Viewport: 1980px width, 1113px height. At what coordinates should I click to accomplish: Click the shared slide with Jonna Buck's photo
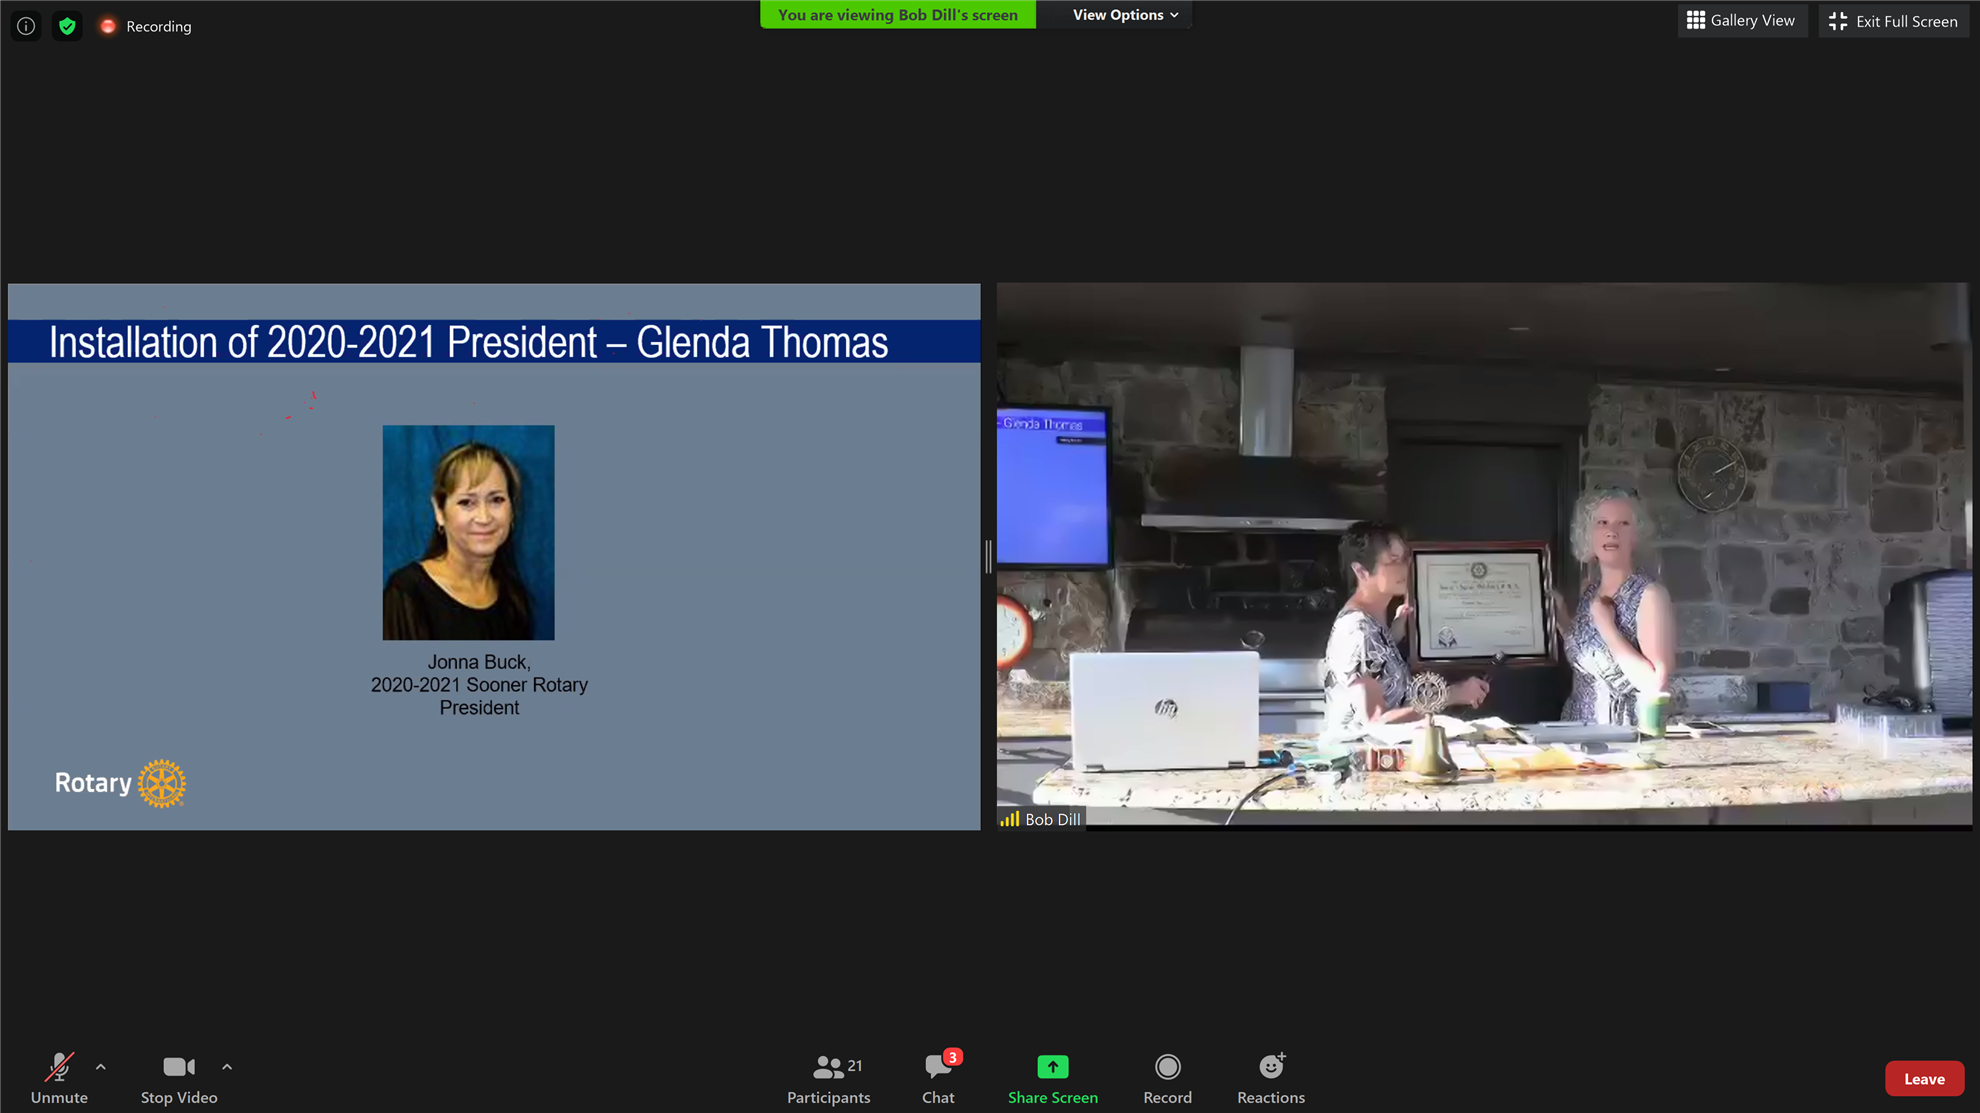(494, 556)
